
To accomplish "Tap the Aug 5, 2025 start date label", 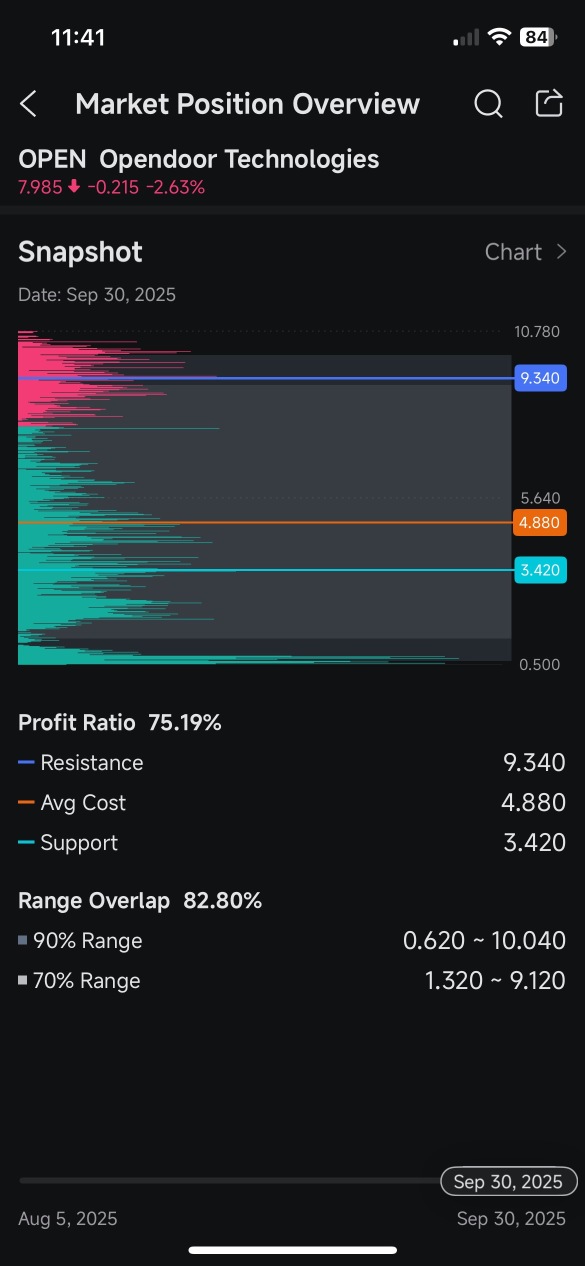I will (x=68, y=1218).
